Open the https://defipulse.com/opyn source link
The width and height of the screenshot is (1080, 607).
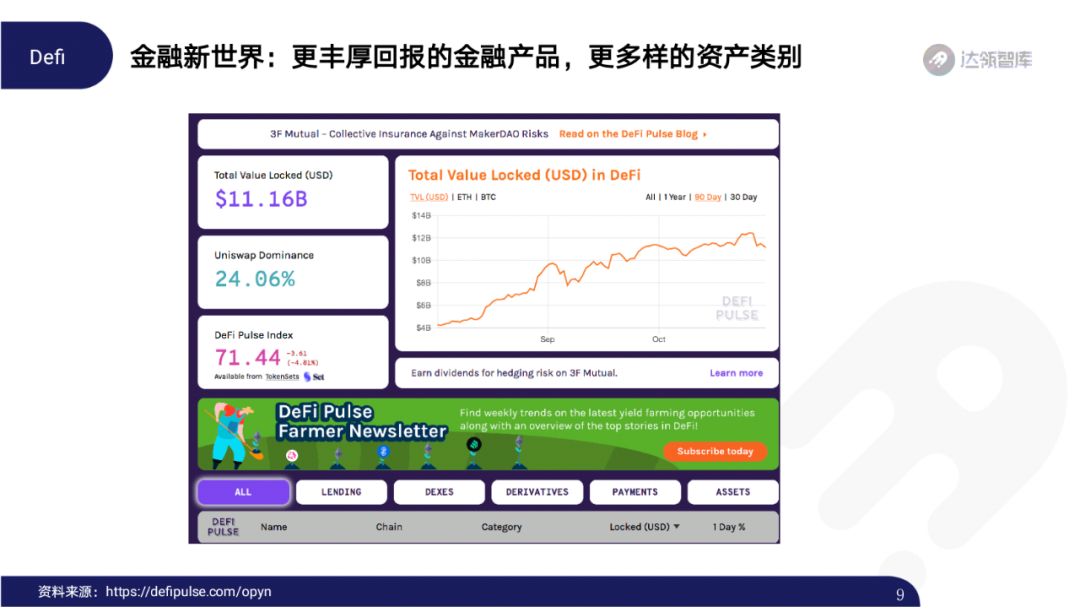[188, 591]
